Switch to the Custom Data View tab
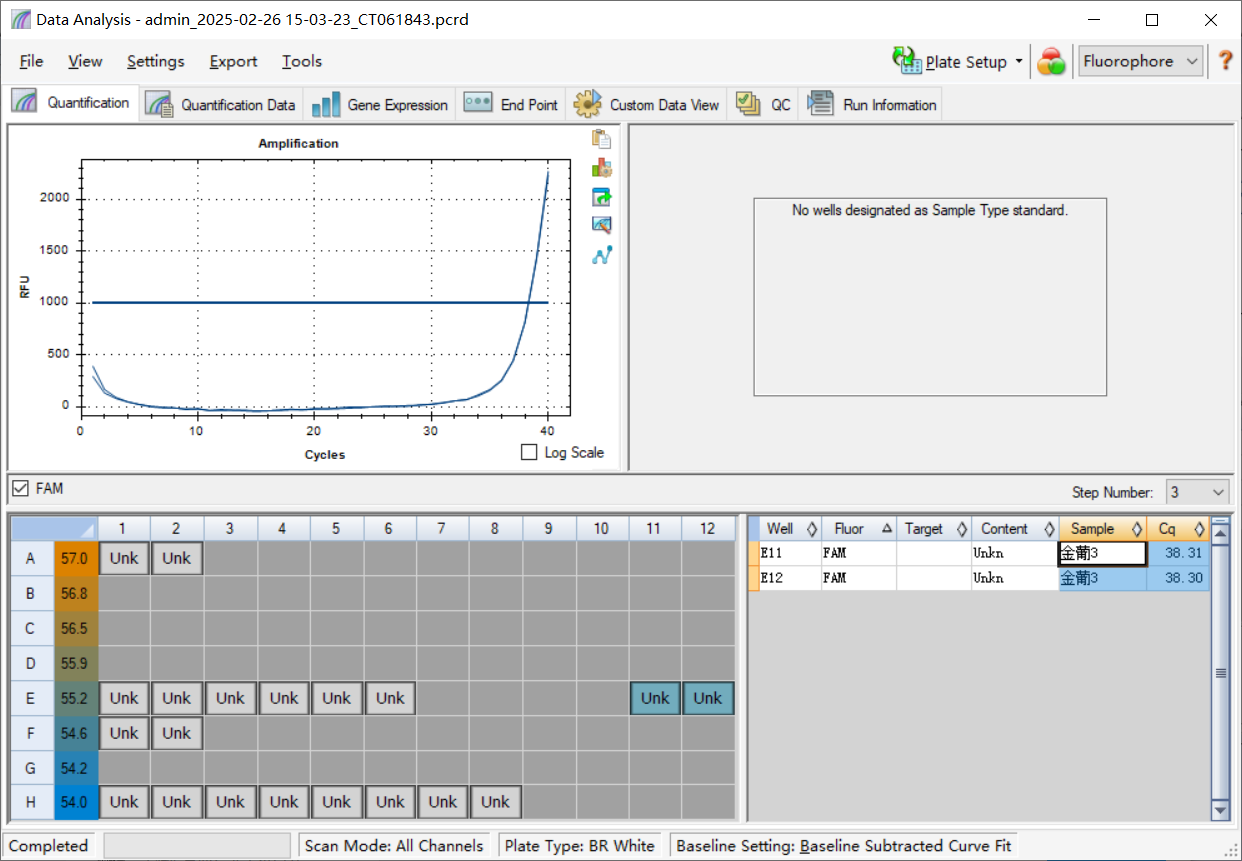The height and width of the screenshot is (861, 1242). click(646, 104)
